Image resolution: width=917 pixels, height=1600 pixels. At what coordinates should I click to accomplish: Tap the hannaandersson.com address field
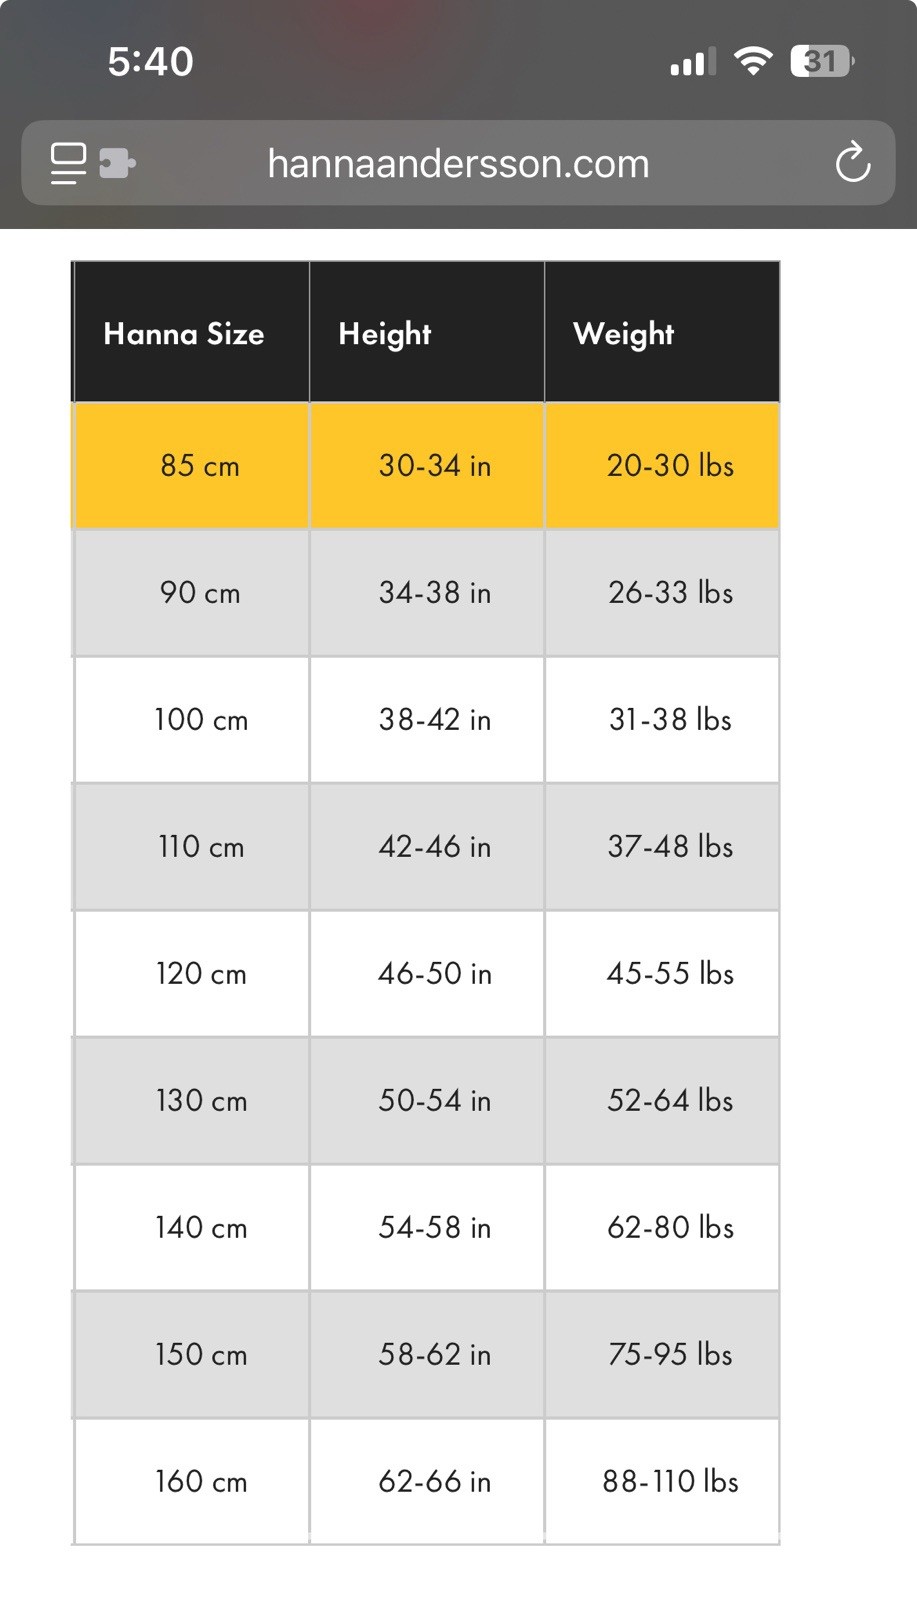[x=458, y=163]
